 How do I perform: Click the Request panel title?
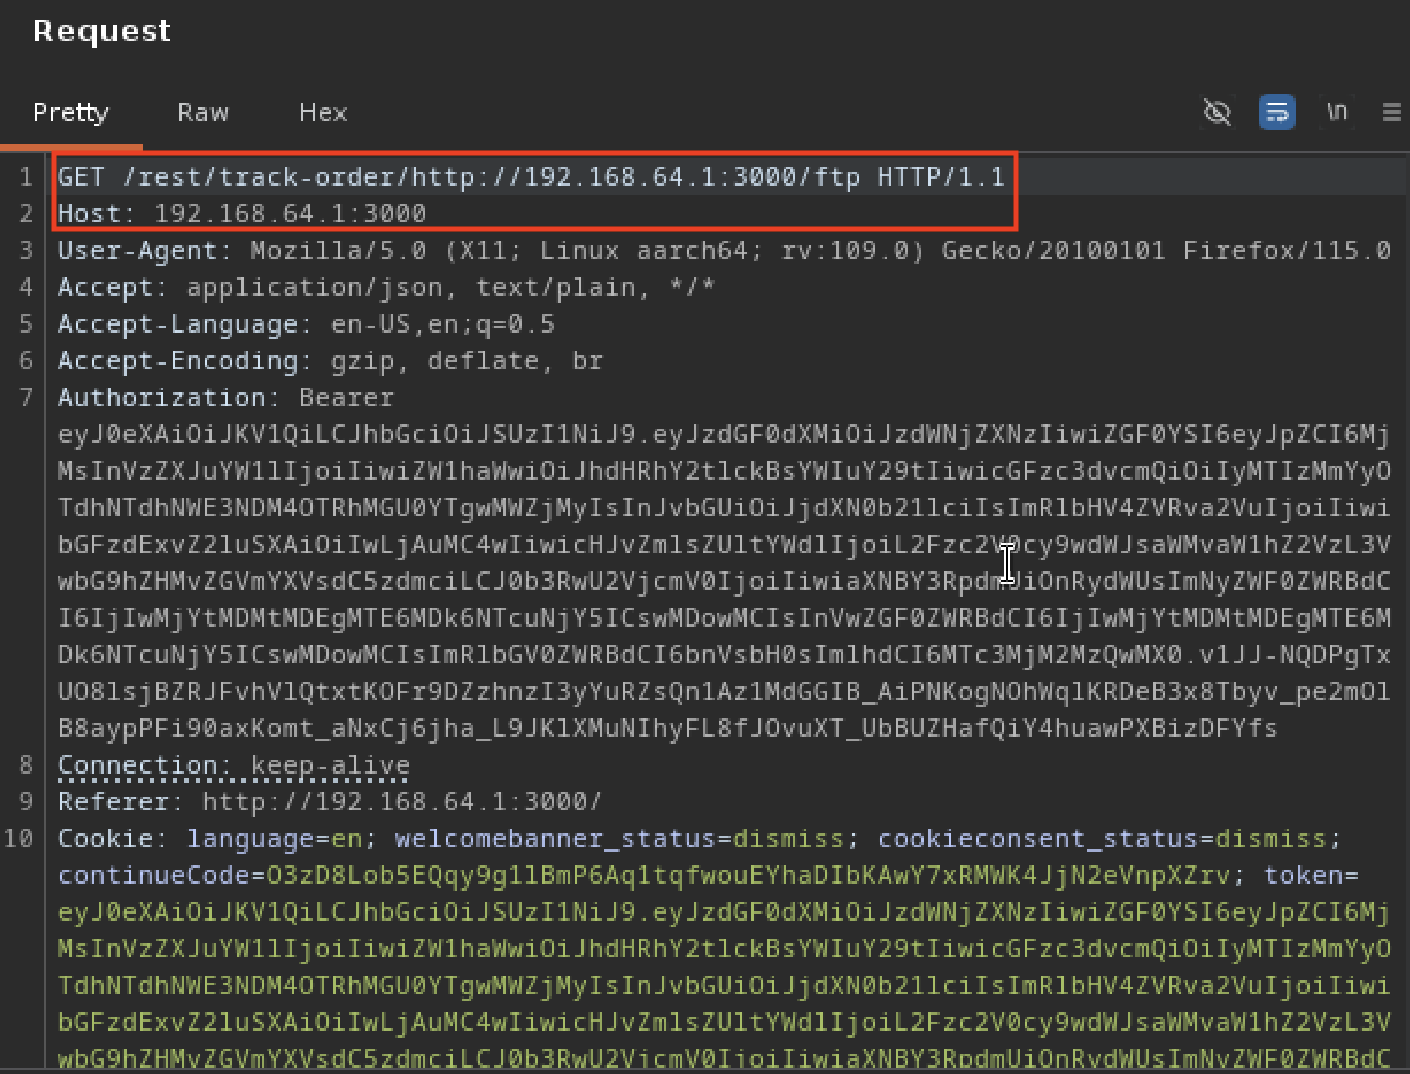click(102, 31)
